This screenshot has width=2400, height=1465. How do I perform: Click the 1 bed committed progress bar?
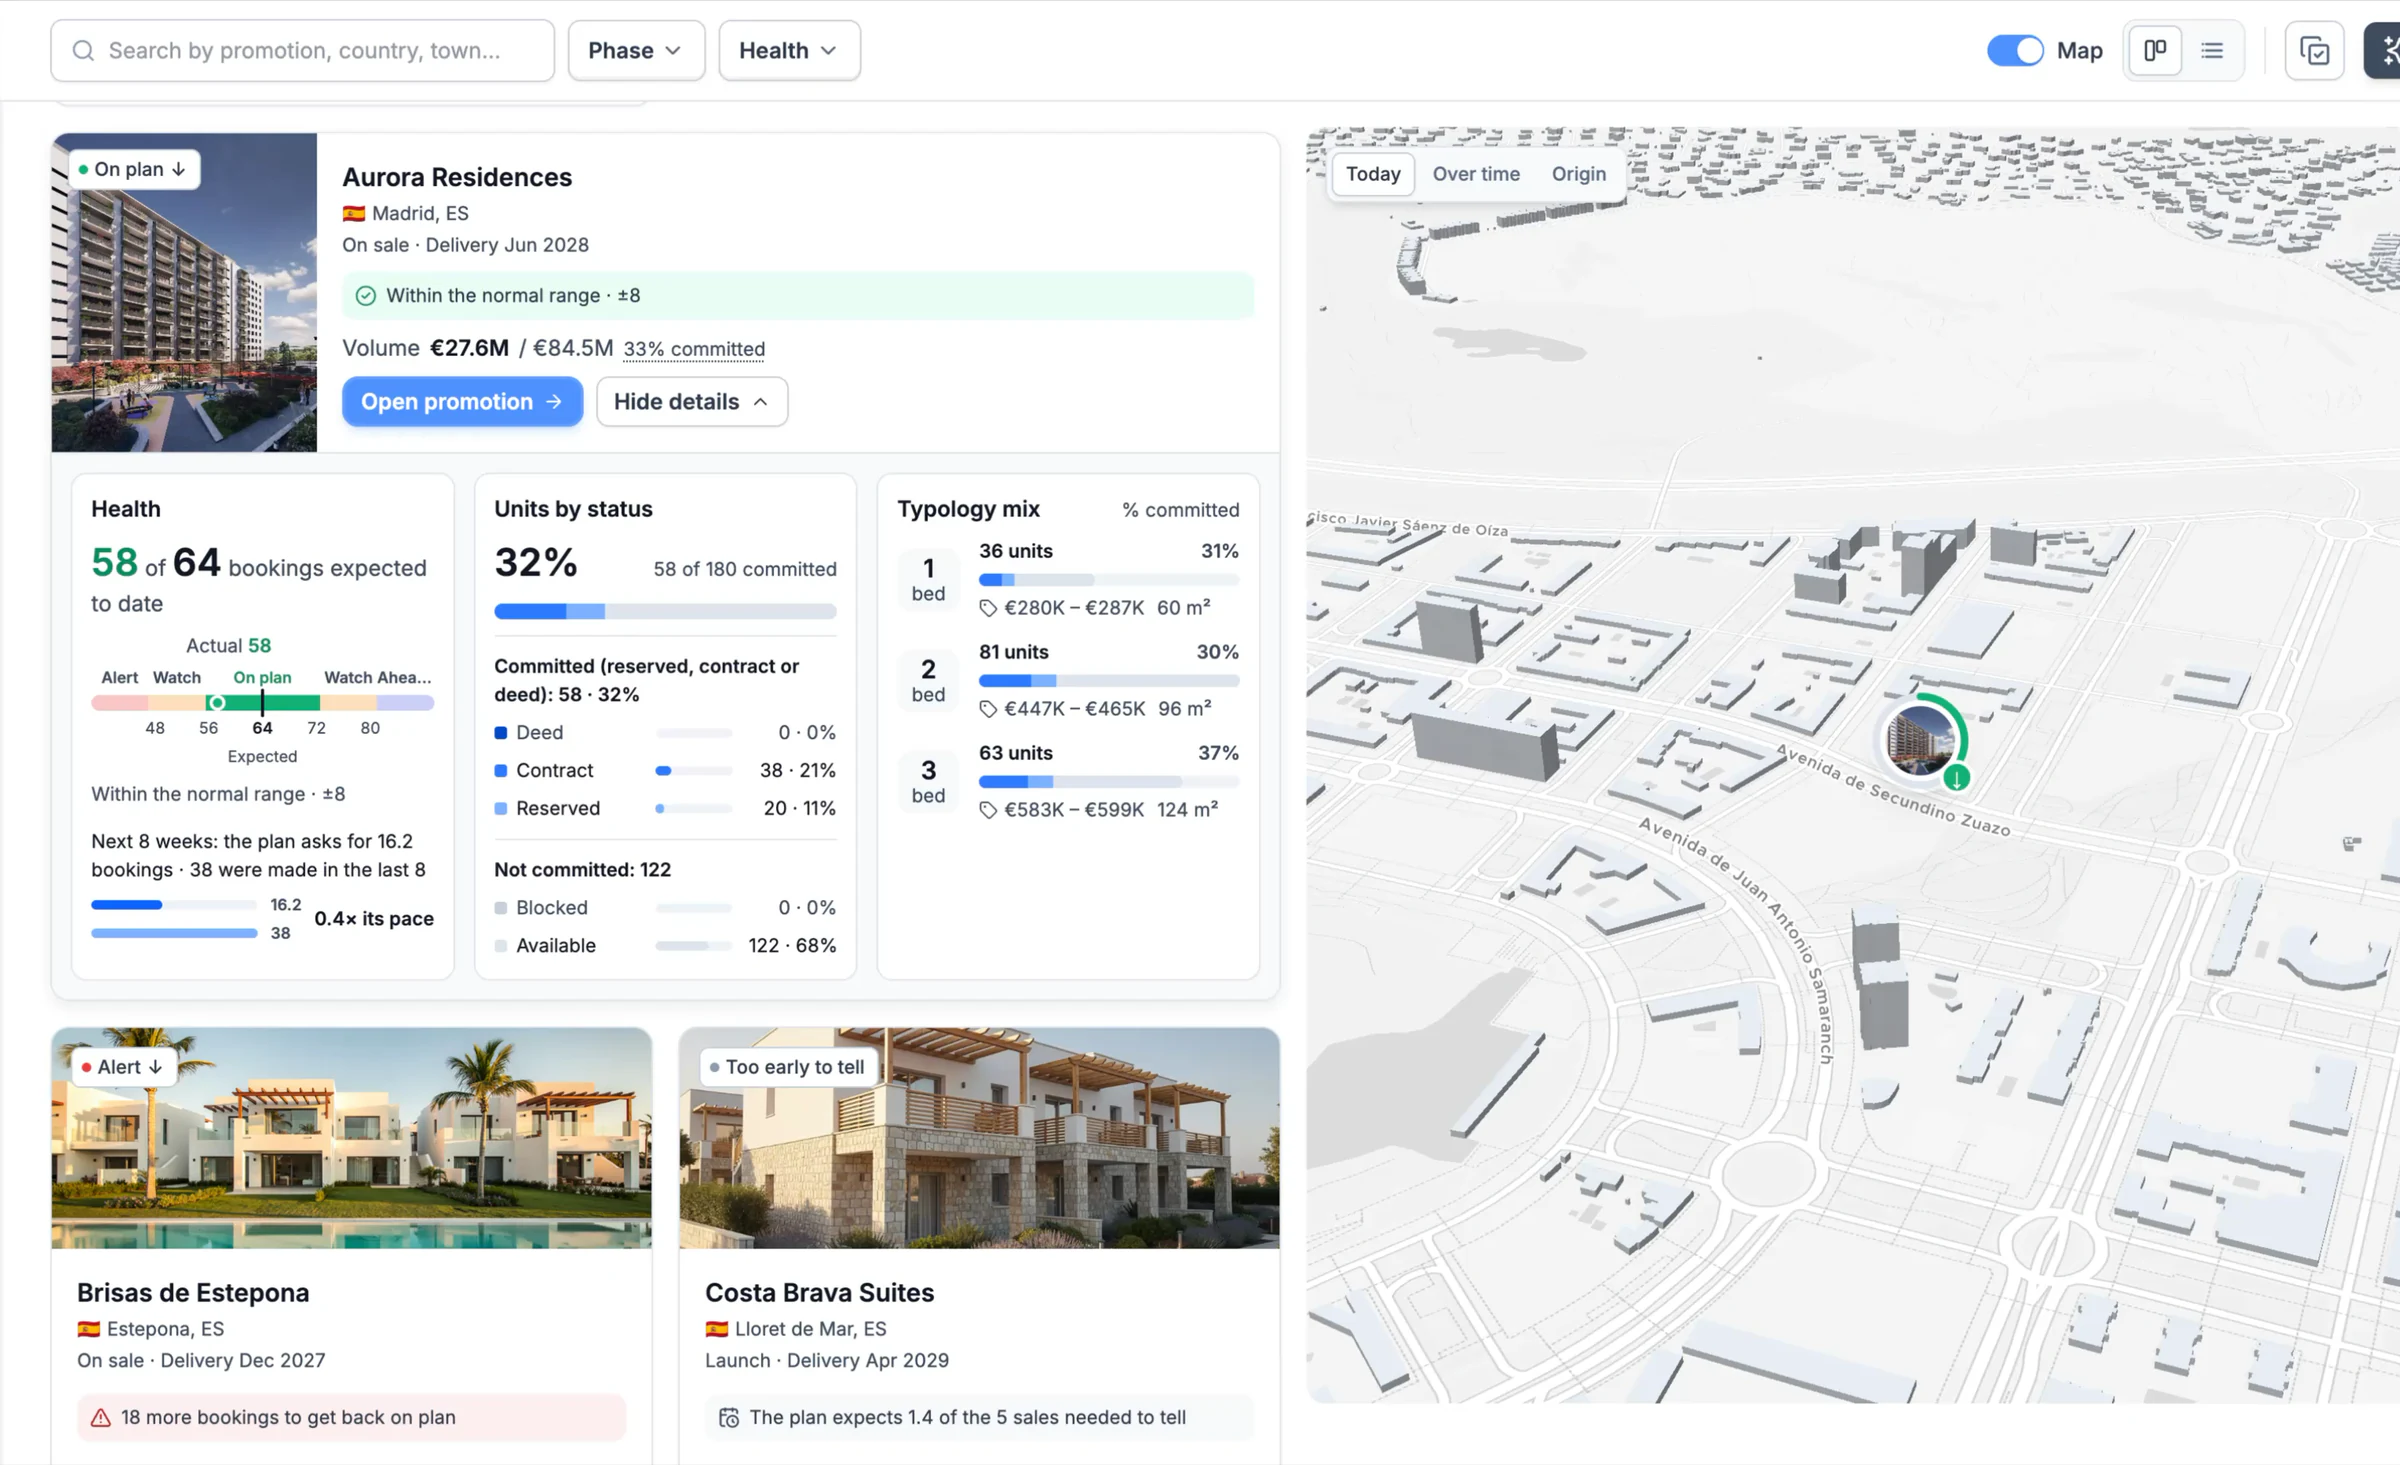coord(1109,580)
